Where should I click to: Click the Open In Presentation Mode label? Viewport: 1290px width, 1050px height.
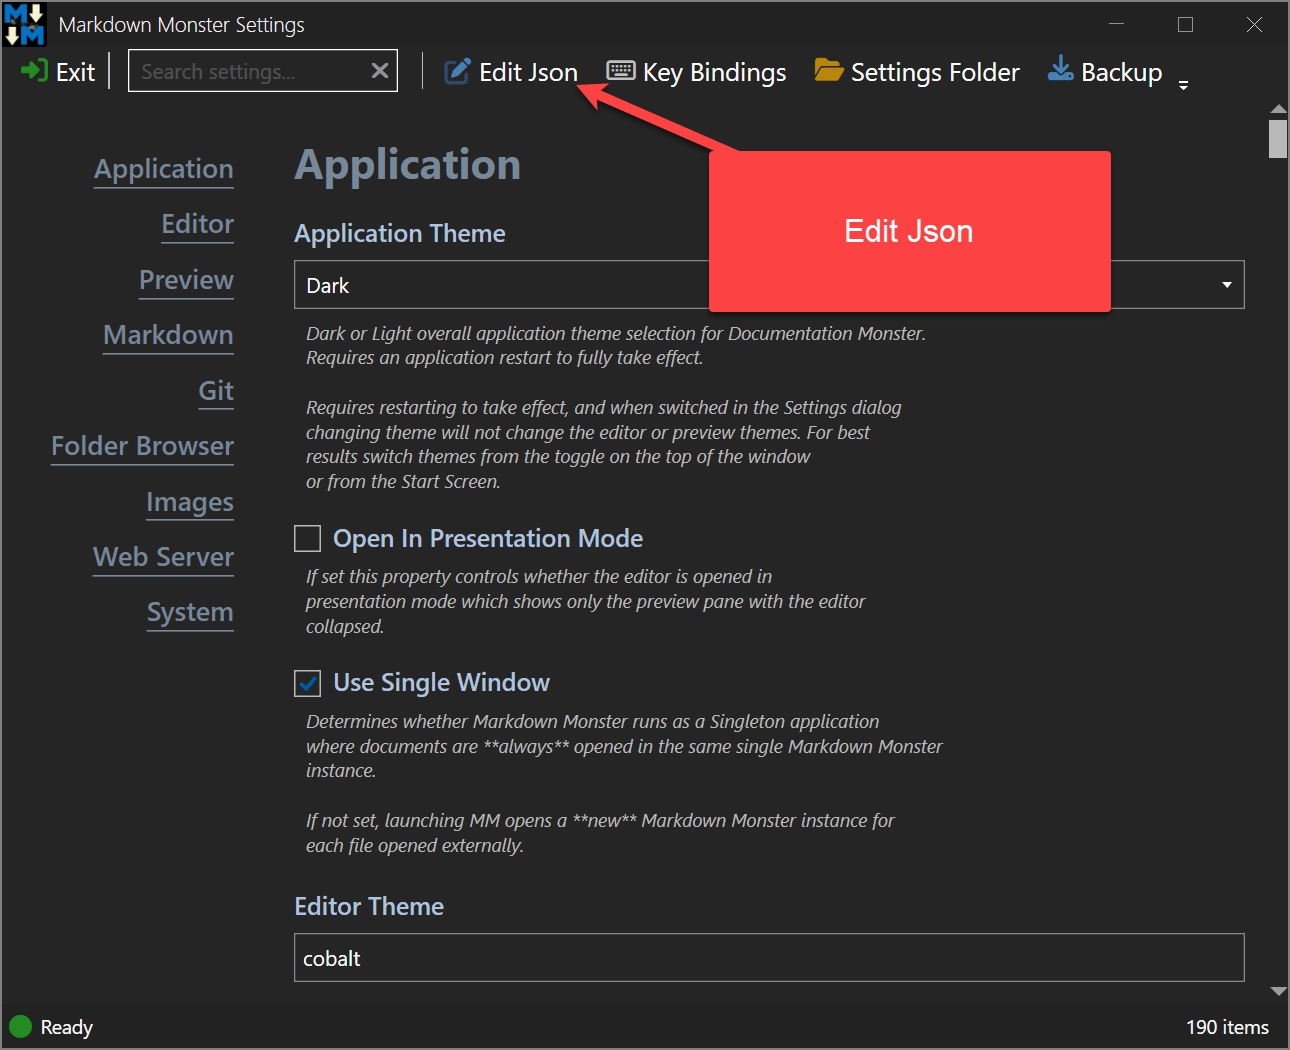tap(488, 538)
